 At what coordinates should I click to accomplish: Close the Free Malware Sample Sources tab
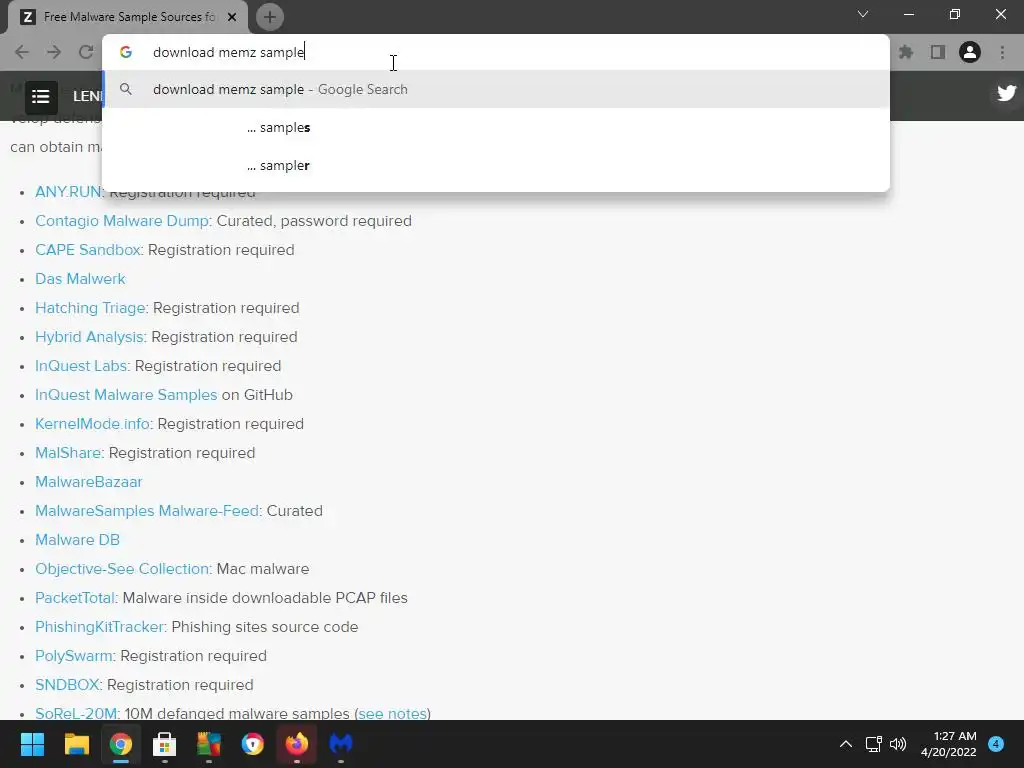coord(232,17)
